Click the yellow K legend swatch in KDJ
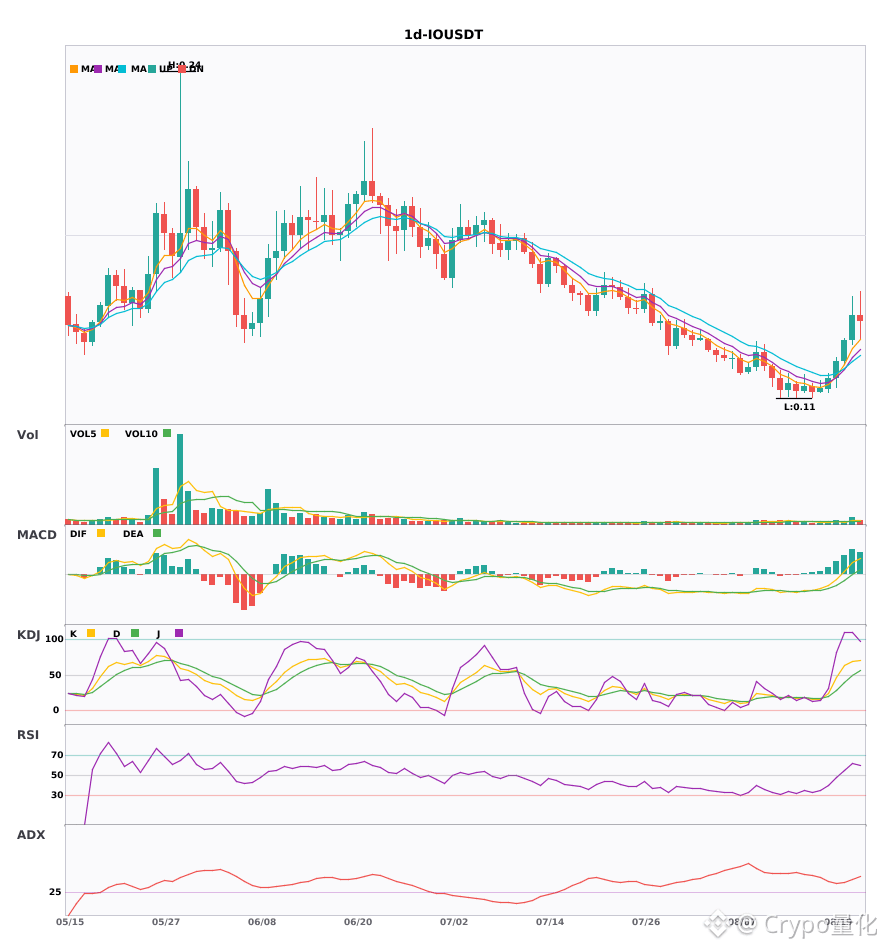This screenshot has width=885, height=950. (x=91, y=633)
